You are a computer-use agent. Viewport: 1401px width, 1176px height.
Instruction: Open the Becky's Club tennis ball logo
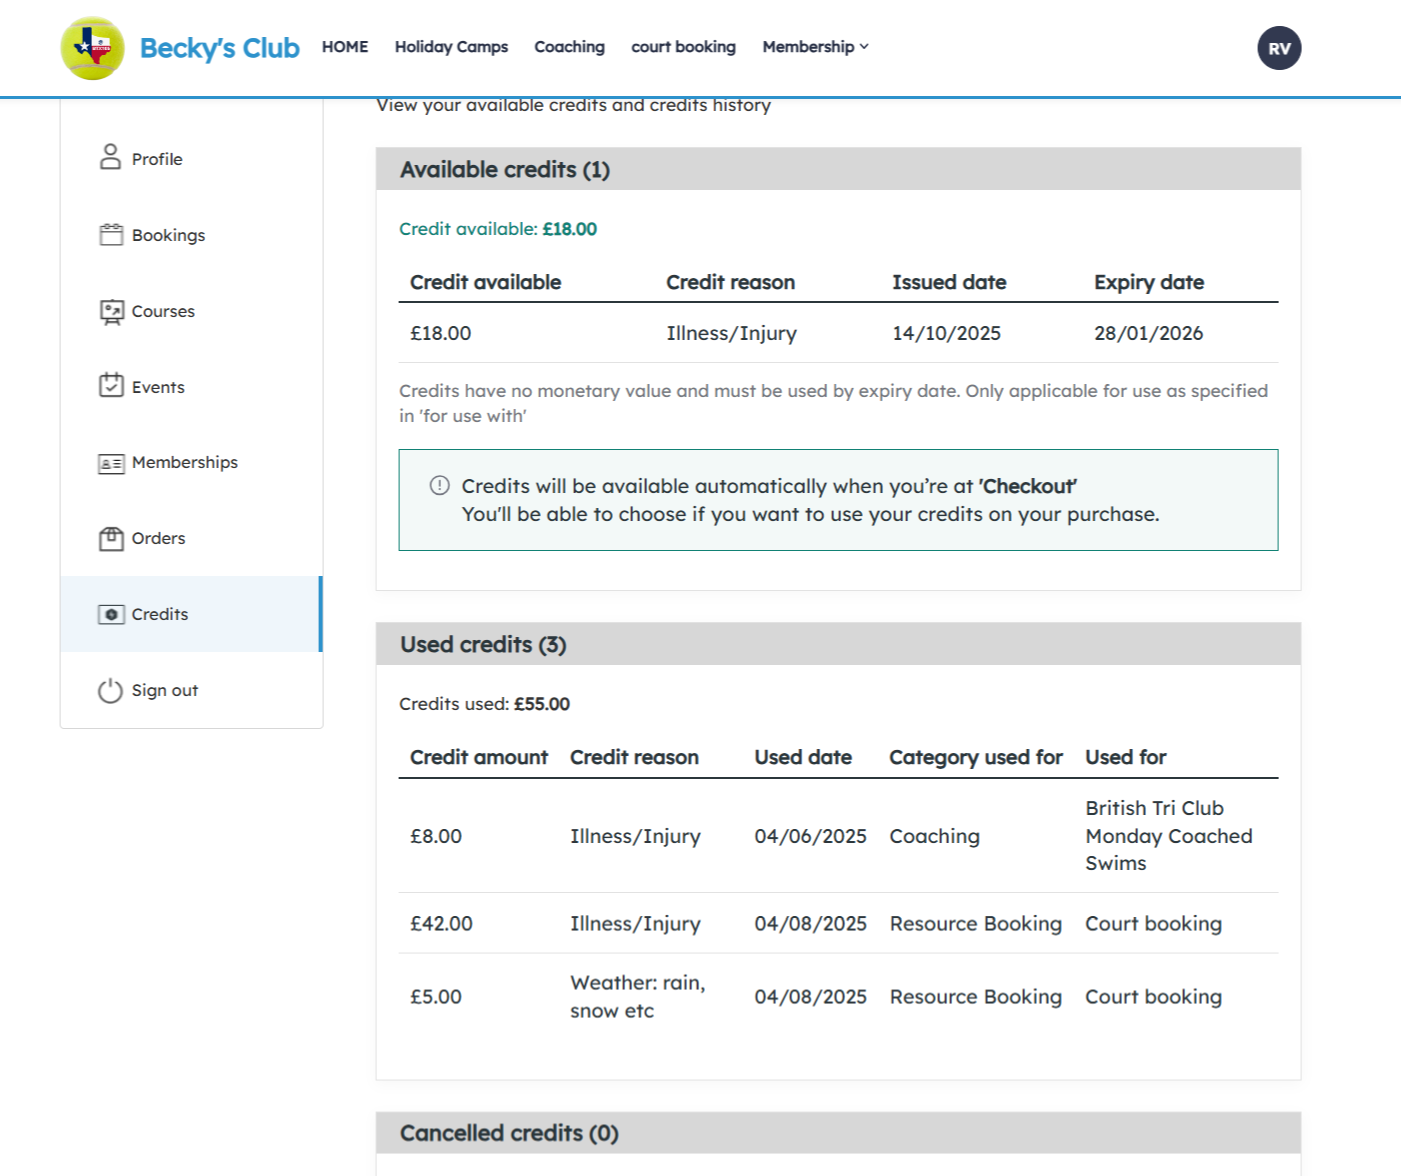92,48
